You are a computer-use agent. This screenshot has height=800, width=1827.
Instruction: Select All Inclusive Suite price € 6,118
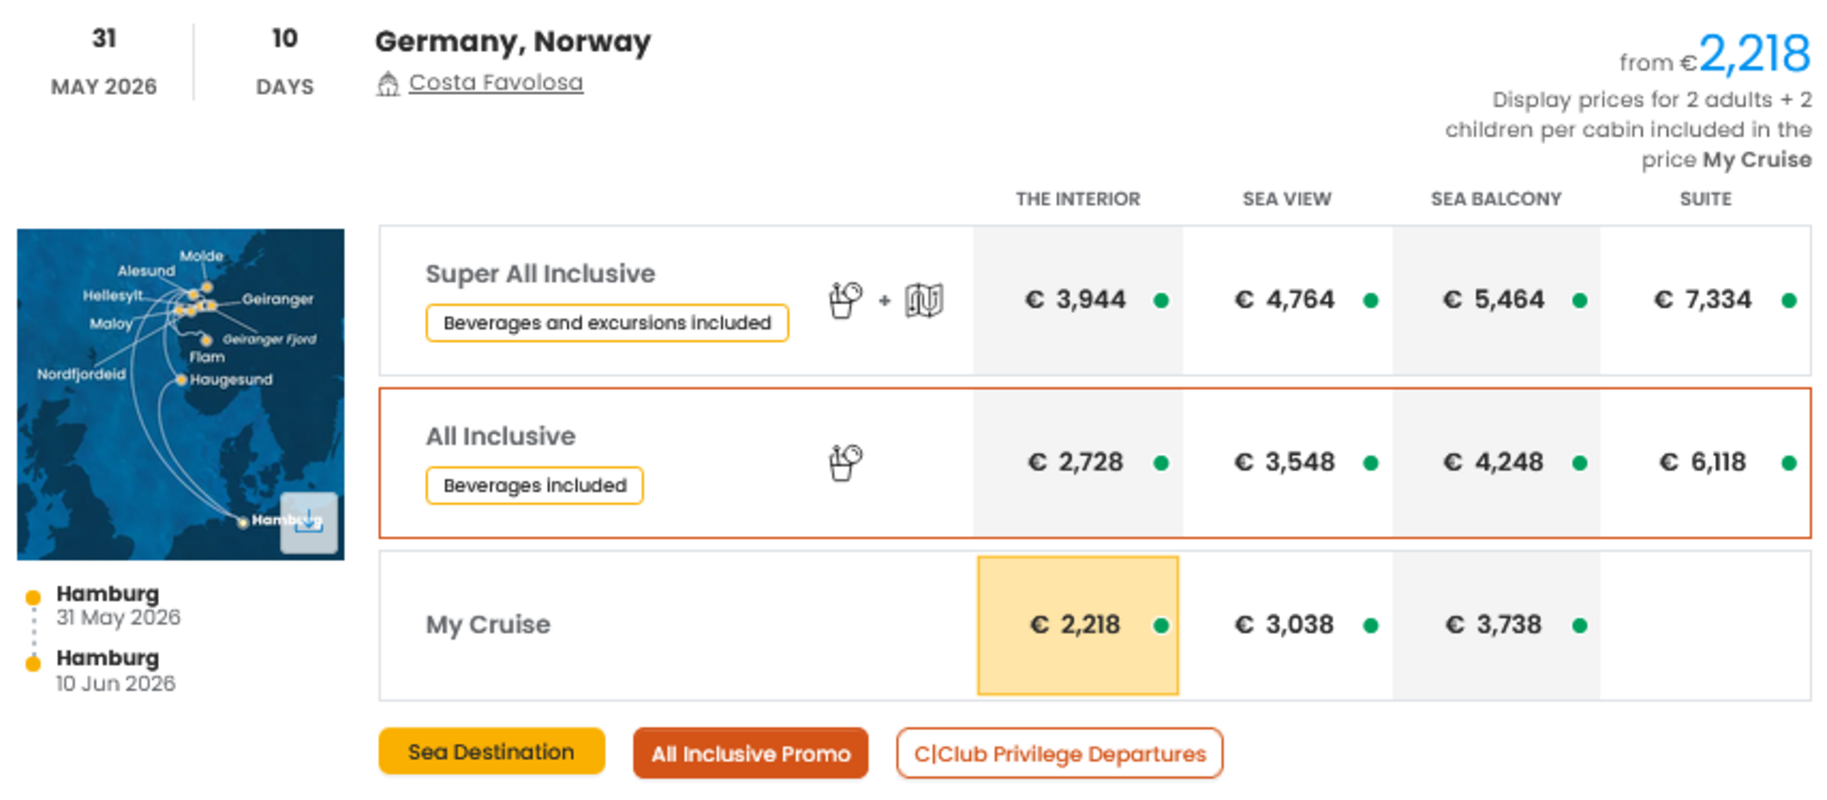[x=1704, y=462]
